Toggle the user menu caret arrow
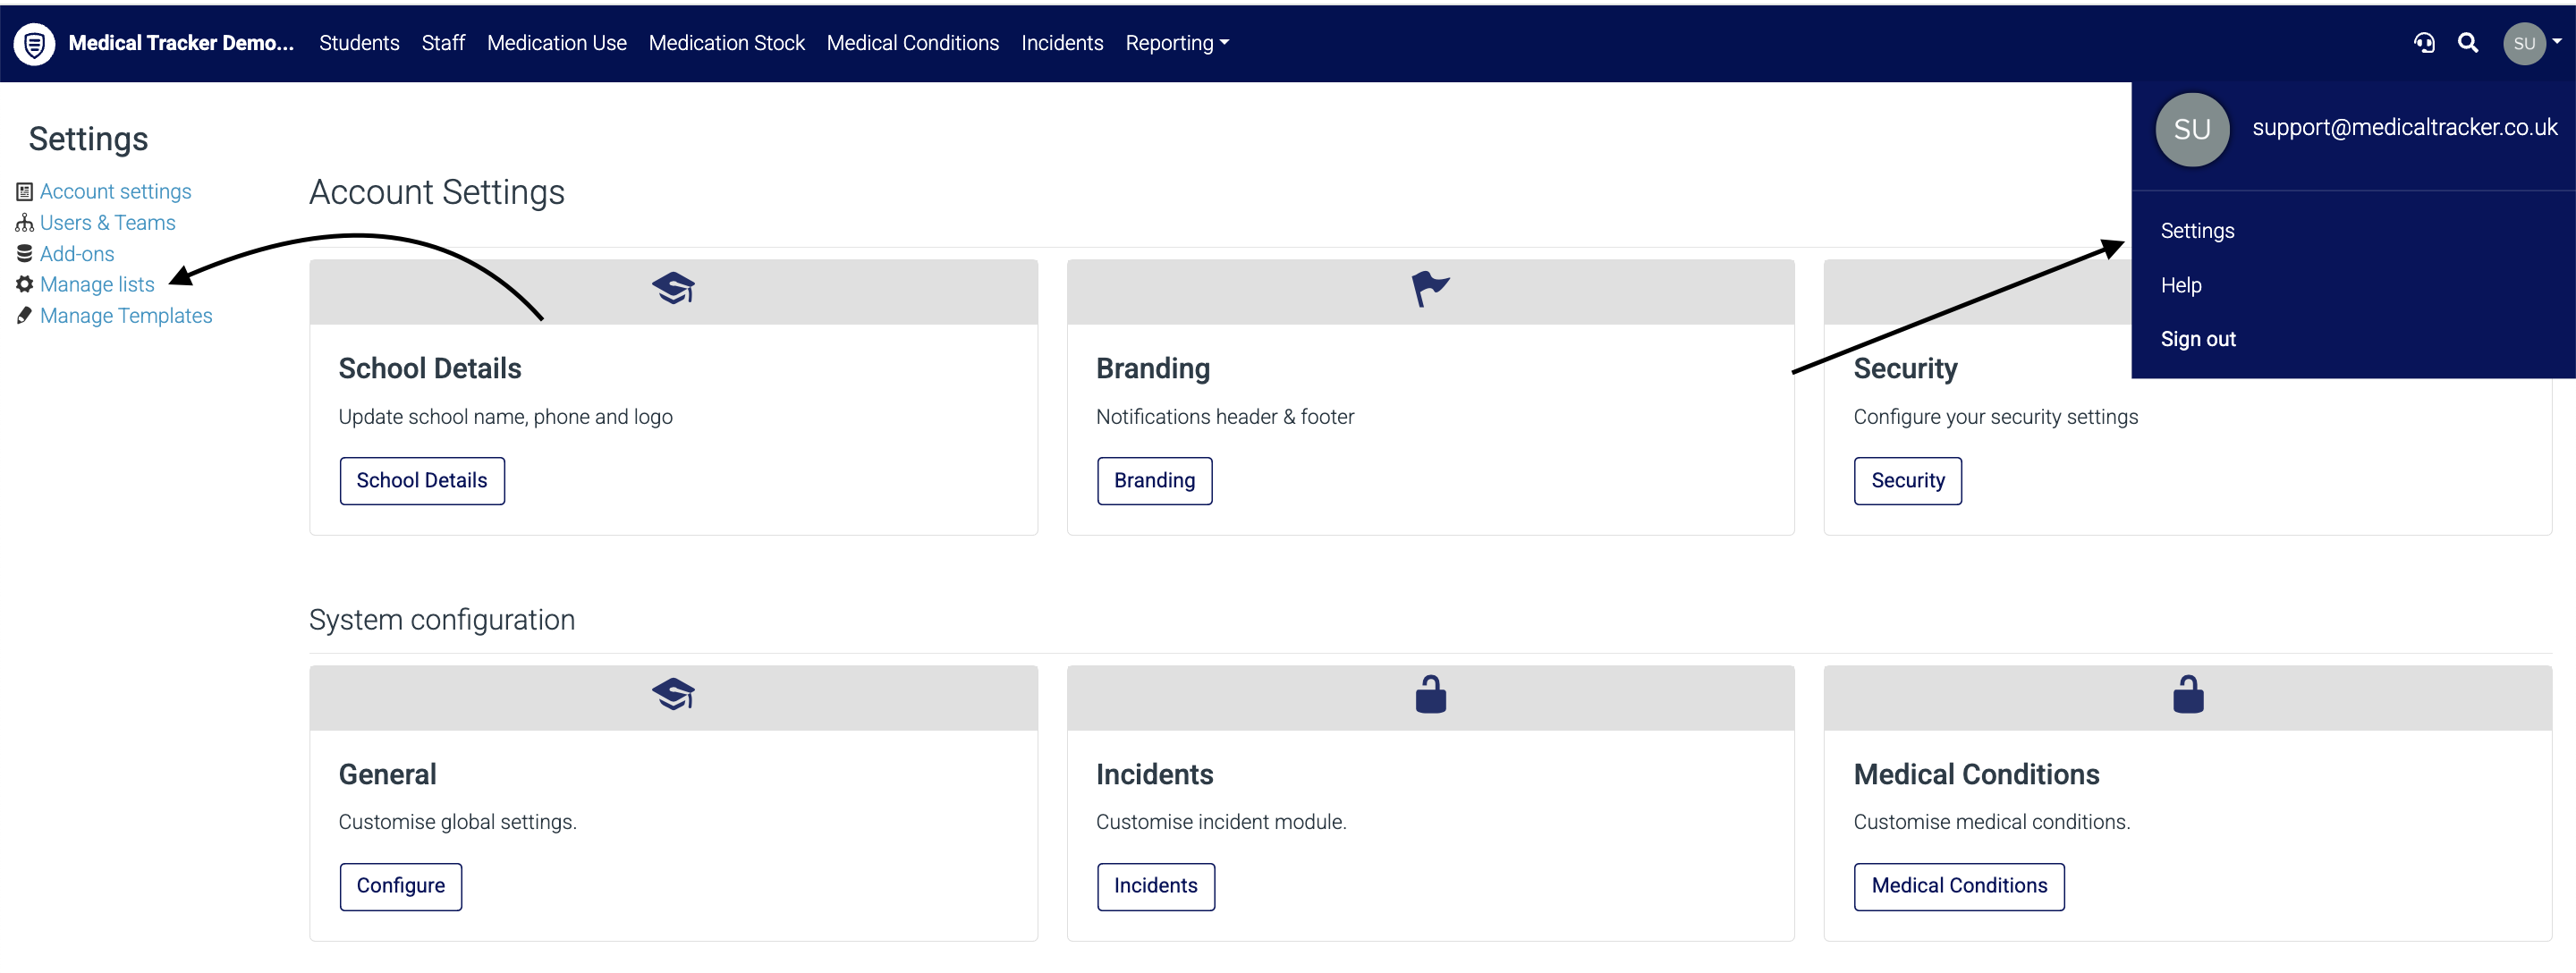The height and width of the screenshot is (973, 2576). (x=2557, y=42)
